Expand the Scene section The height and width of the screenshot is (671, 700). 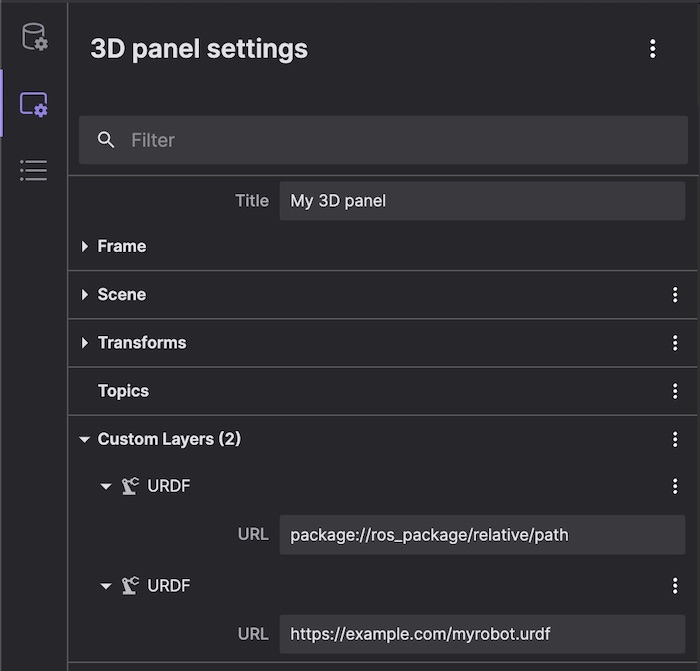pyautogui.click(x=86, y=295)
